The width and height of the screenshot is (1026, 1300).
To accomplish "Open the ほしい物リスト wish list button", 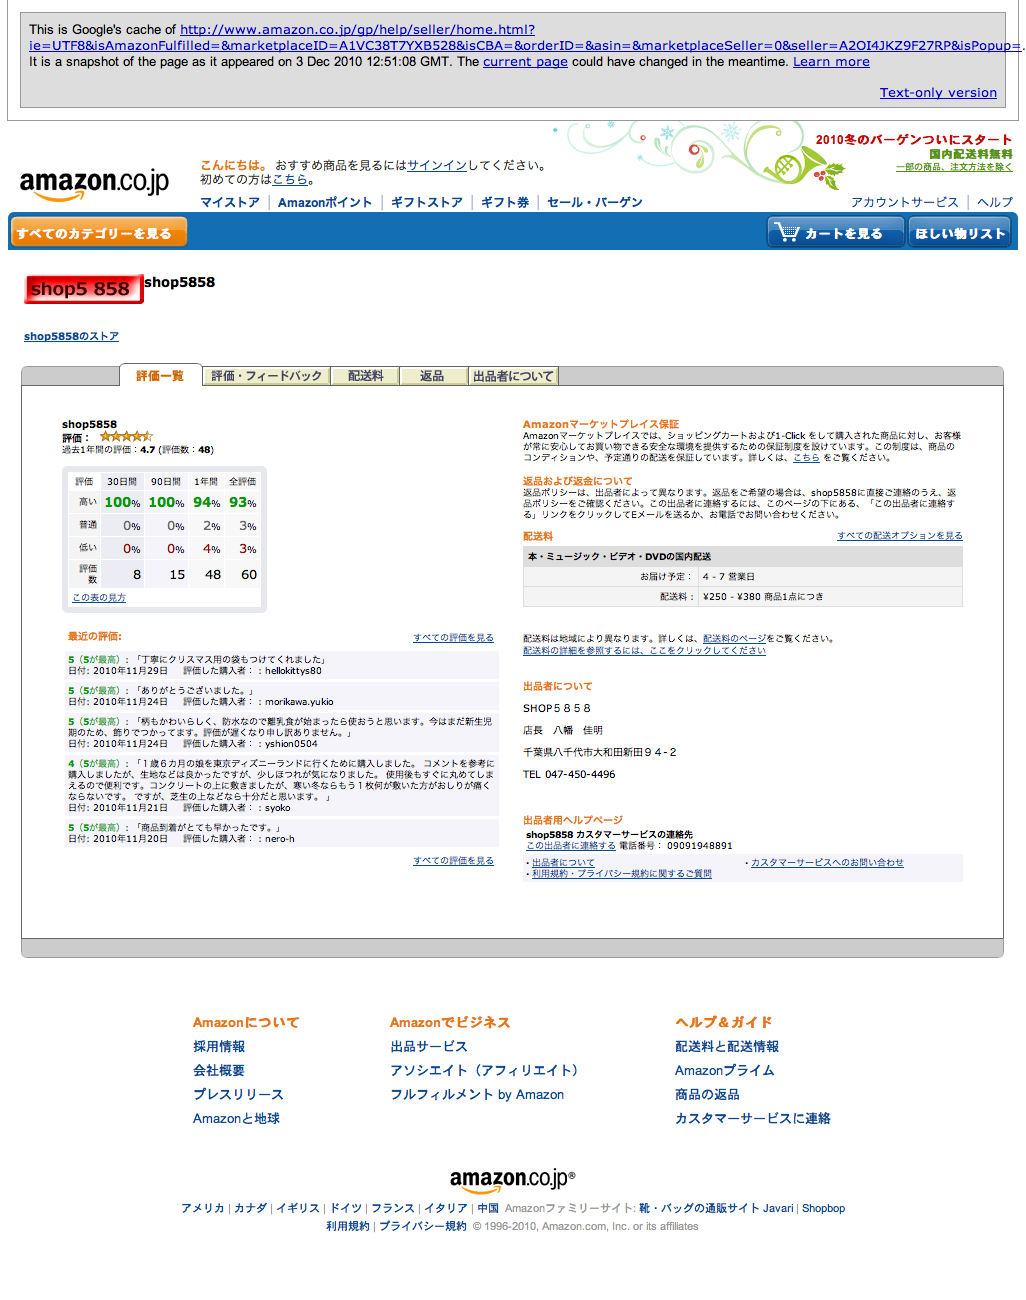I will 960,233.
